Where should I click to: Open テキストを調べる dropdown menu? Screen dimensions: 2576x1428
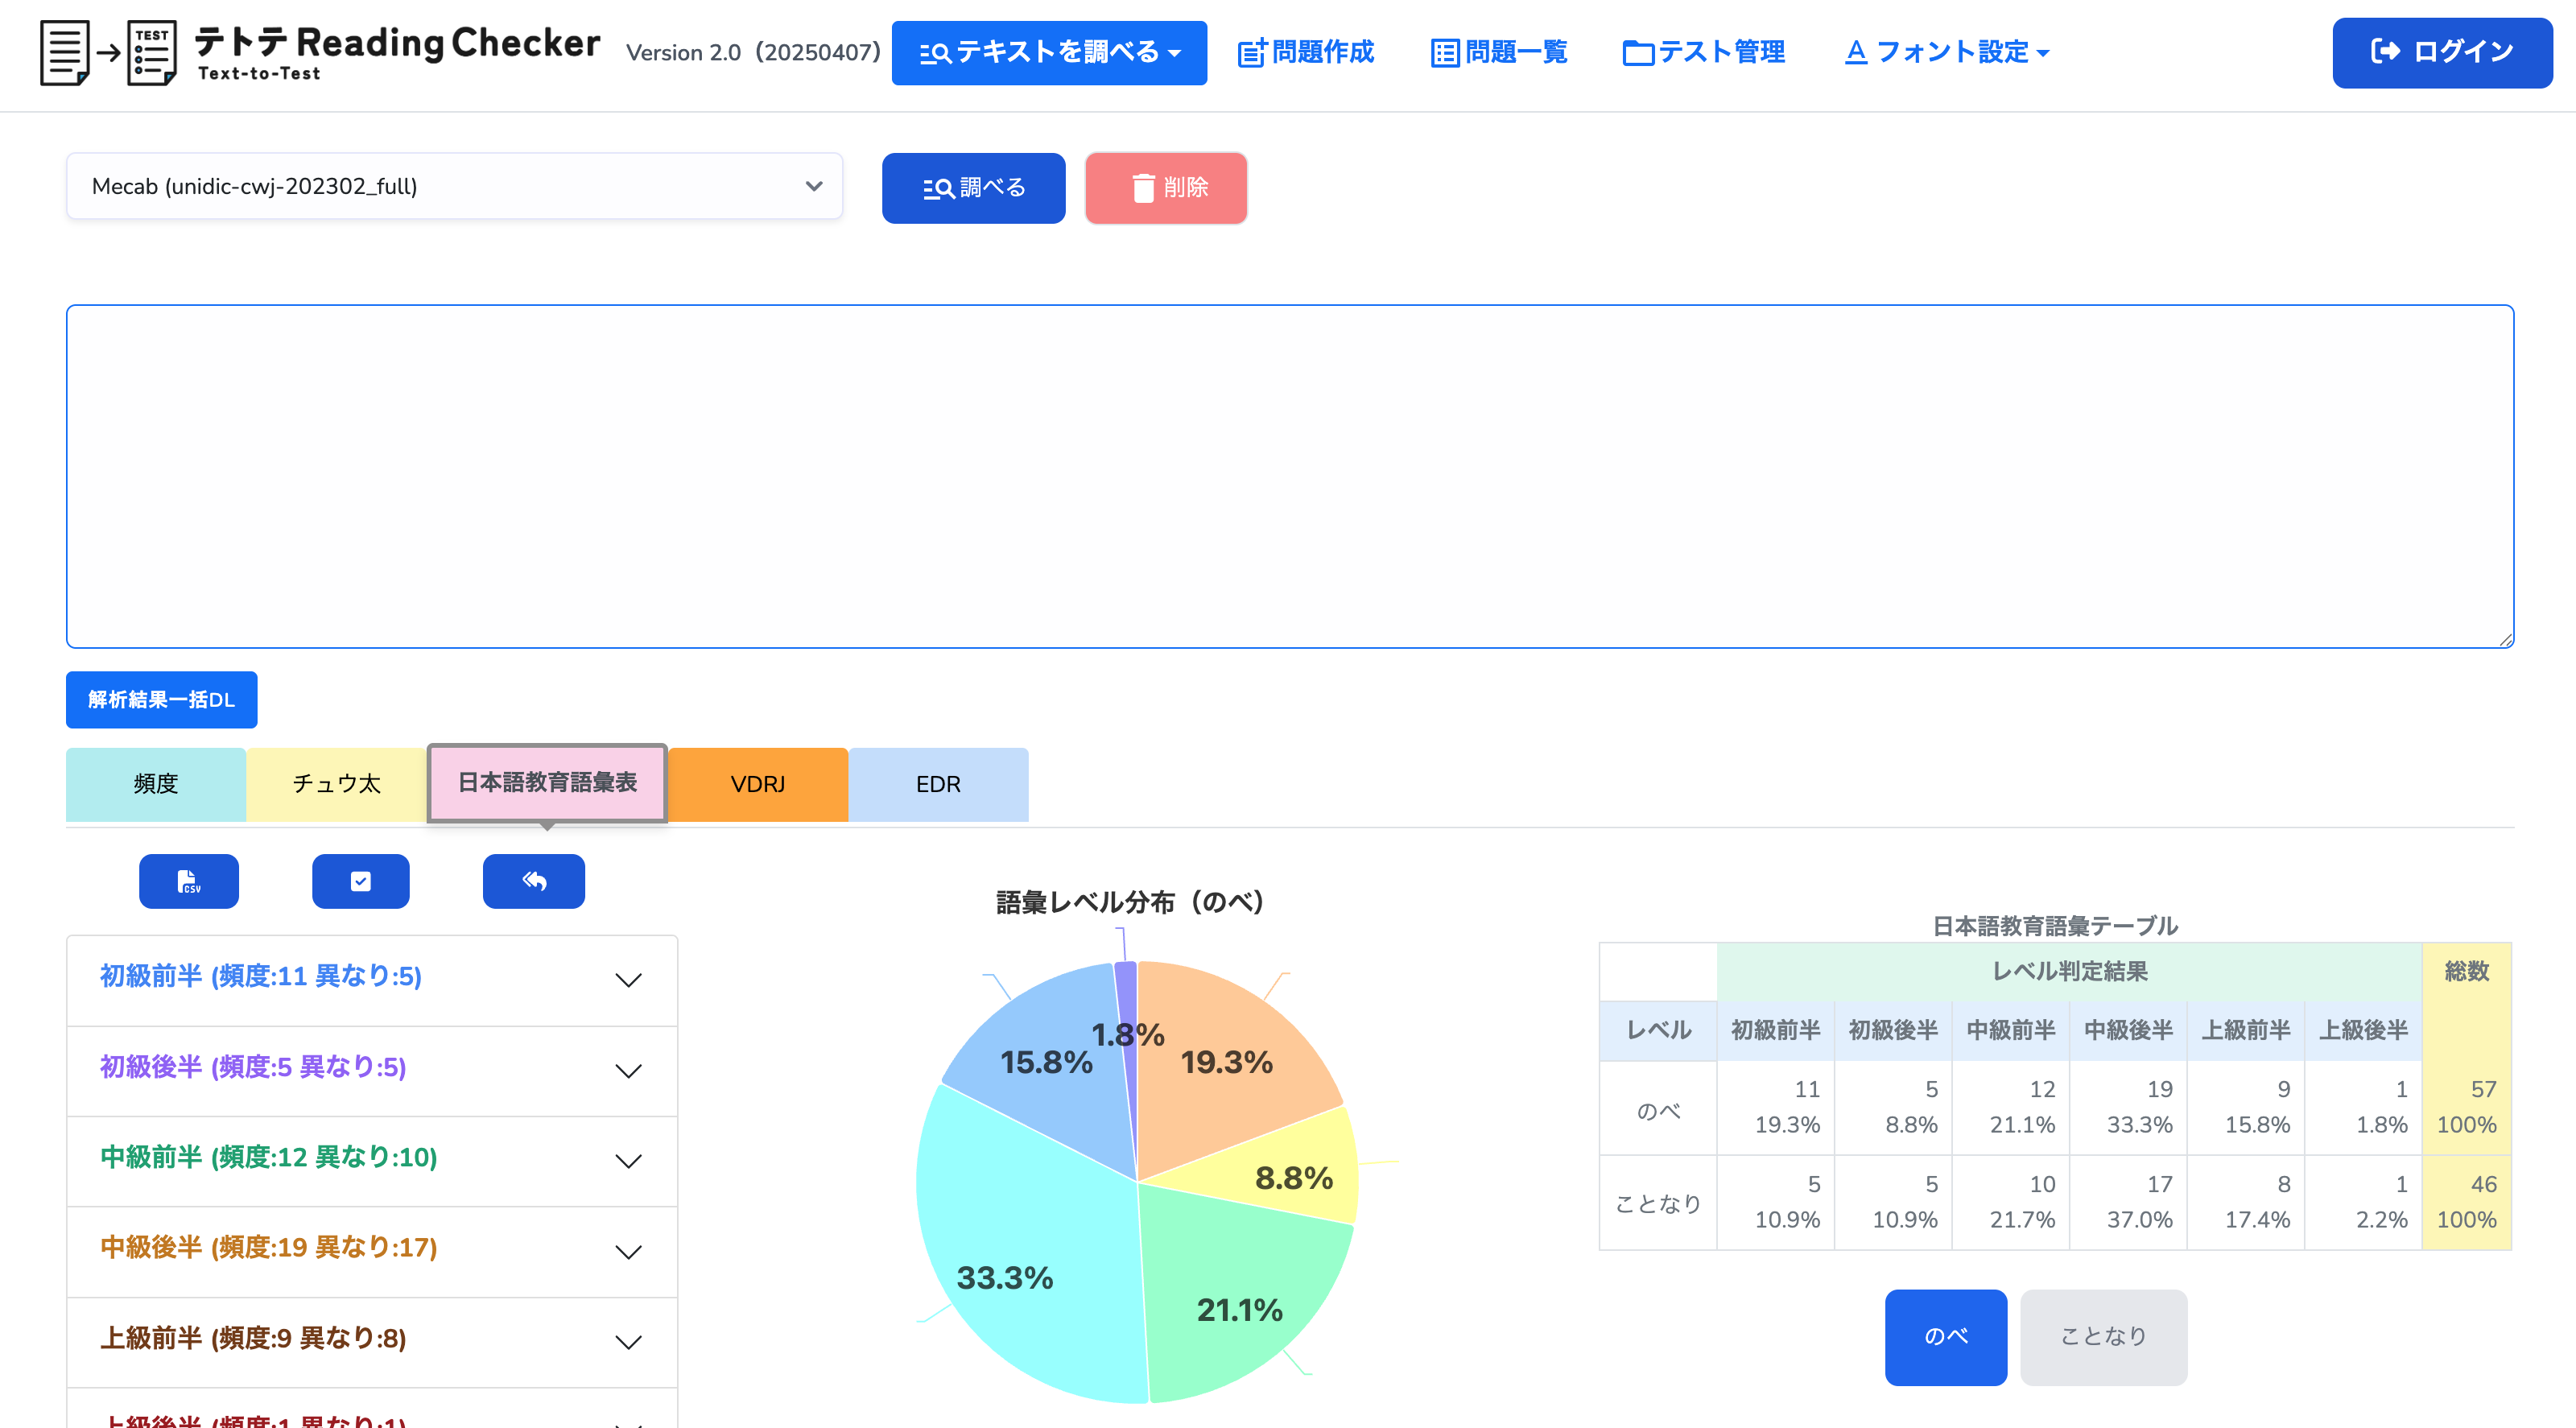(1048, 52)
